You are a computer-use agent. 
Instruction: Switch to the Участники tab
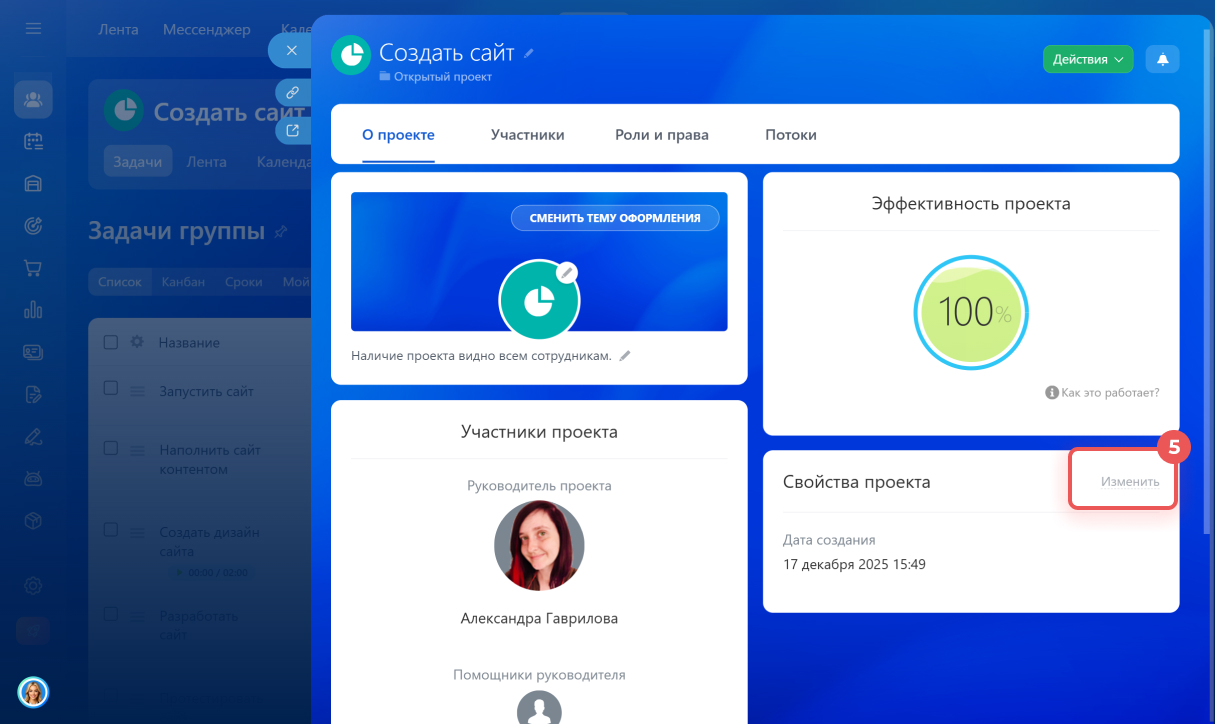(527, 135)
